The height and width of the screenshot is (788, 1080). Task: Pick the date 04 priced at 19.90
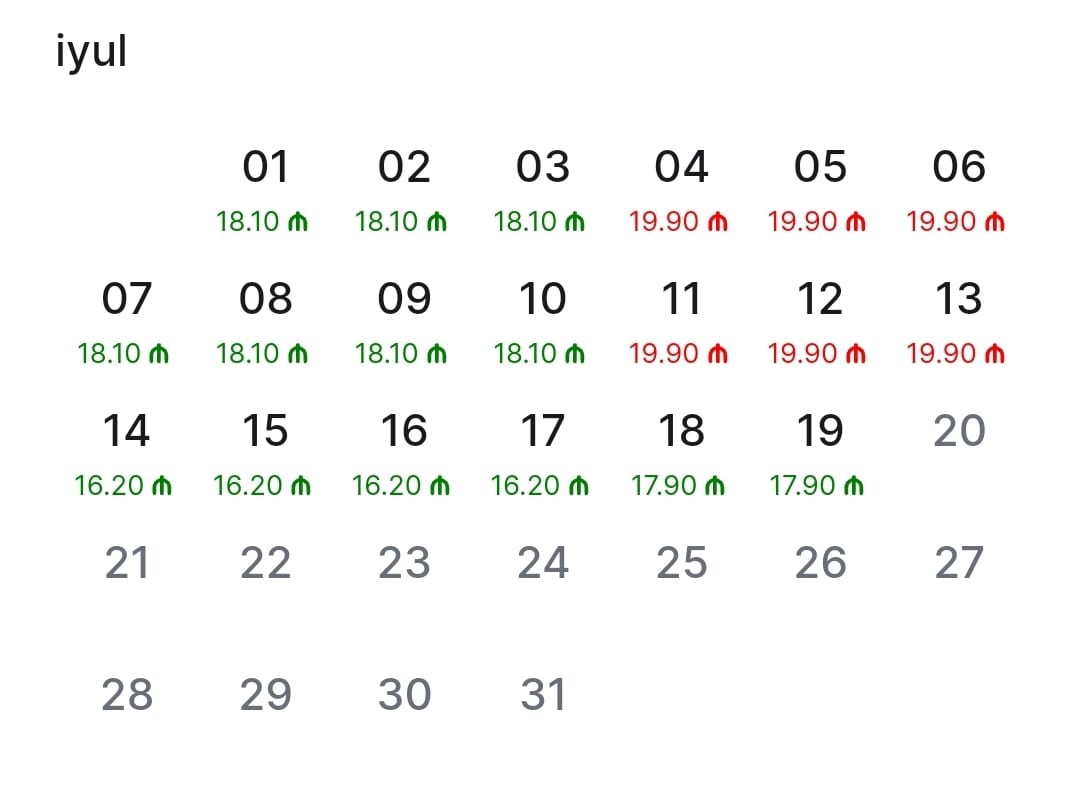pos(681,167)
